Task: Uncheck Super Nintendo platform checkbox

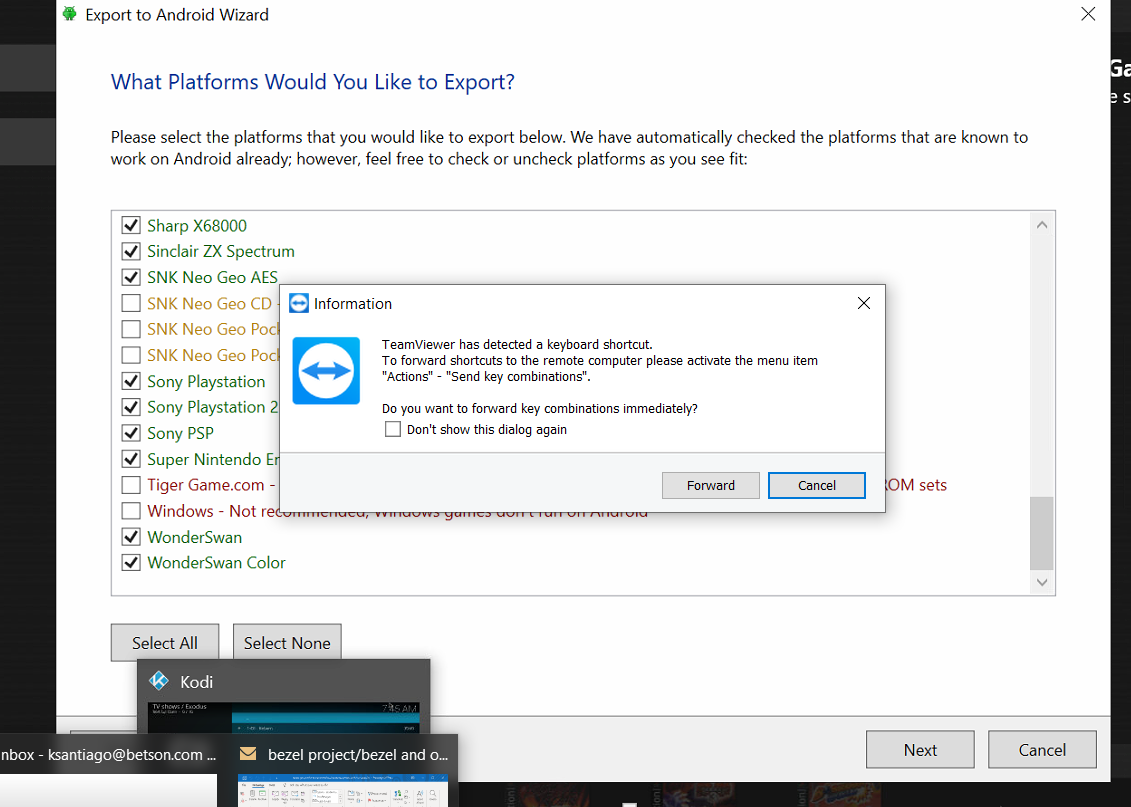Action: (x=131, y=459)
